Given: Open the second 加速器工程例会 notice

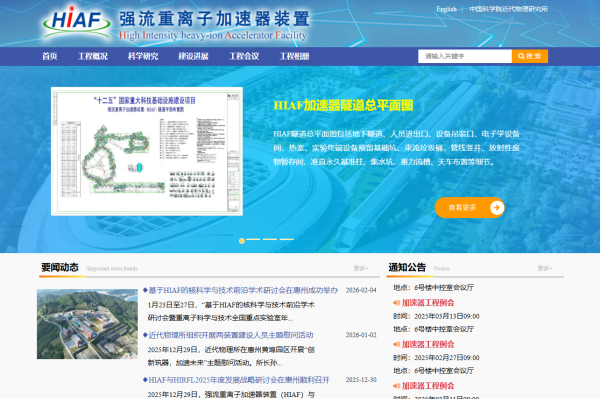Looking at the screenshot, I should click(x=428, y=344).
